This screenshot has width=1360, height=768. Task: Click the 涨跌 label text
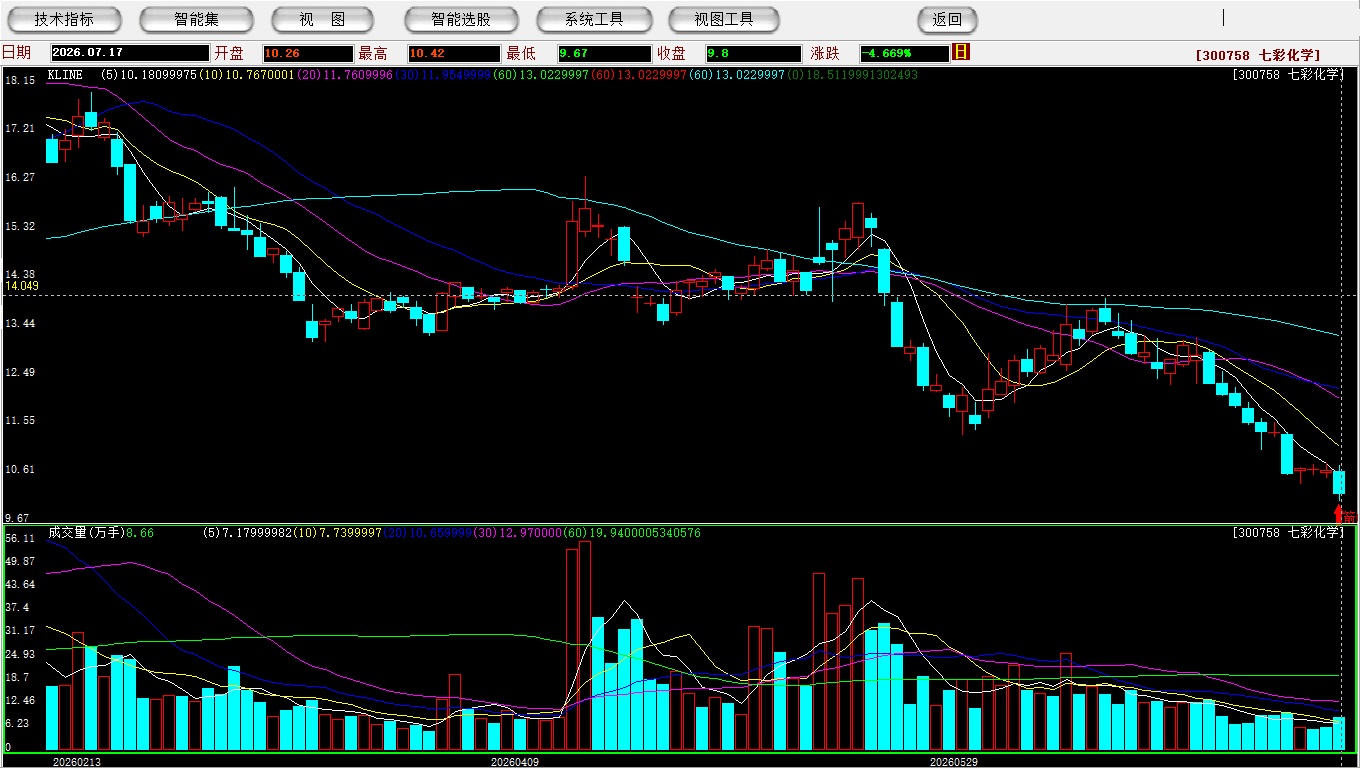click(x=825, y=53)
